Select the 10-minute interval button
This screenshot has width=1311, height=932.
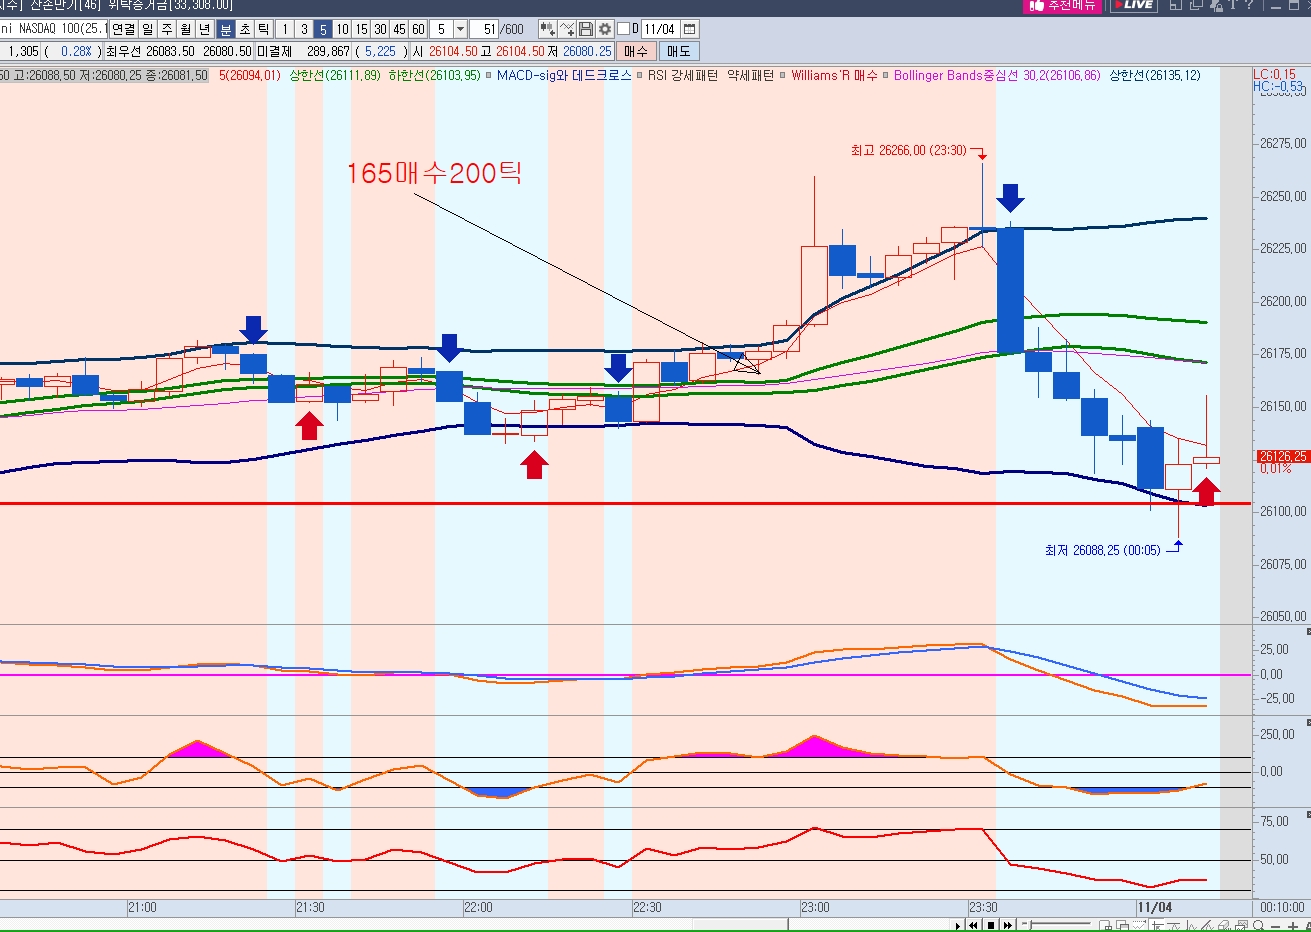coord(343,29)
